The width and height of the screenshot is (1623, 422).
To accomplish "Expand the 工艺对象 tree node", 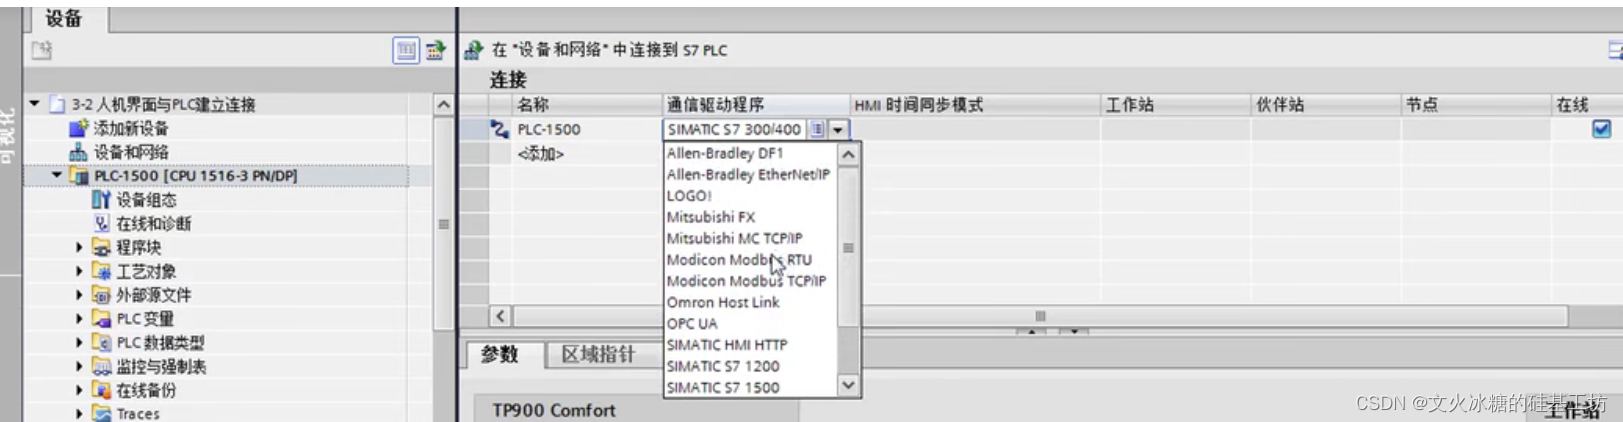I will pos(80,271).
